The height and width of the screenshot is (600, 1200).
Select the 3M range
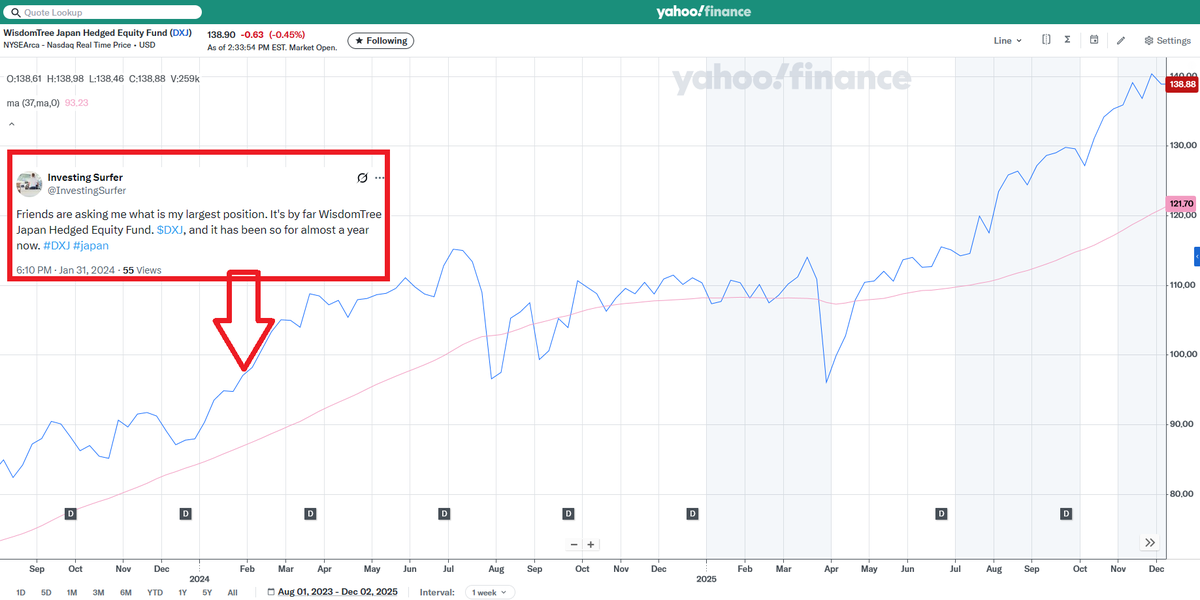(x=98, y=592)
